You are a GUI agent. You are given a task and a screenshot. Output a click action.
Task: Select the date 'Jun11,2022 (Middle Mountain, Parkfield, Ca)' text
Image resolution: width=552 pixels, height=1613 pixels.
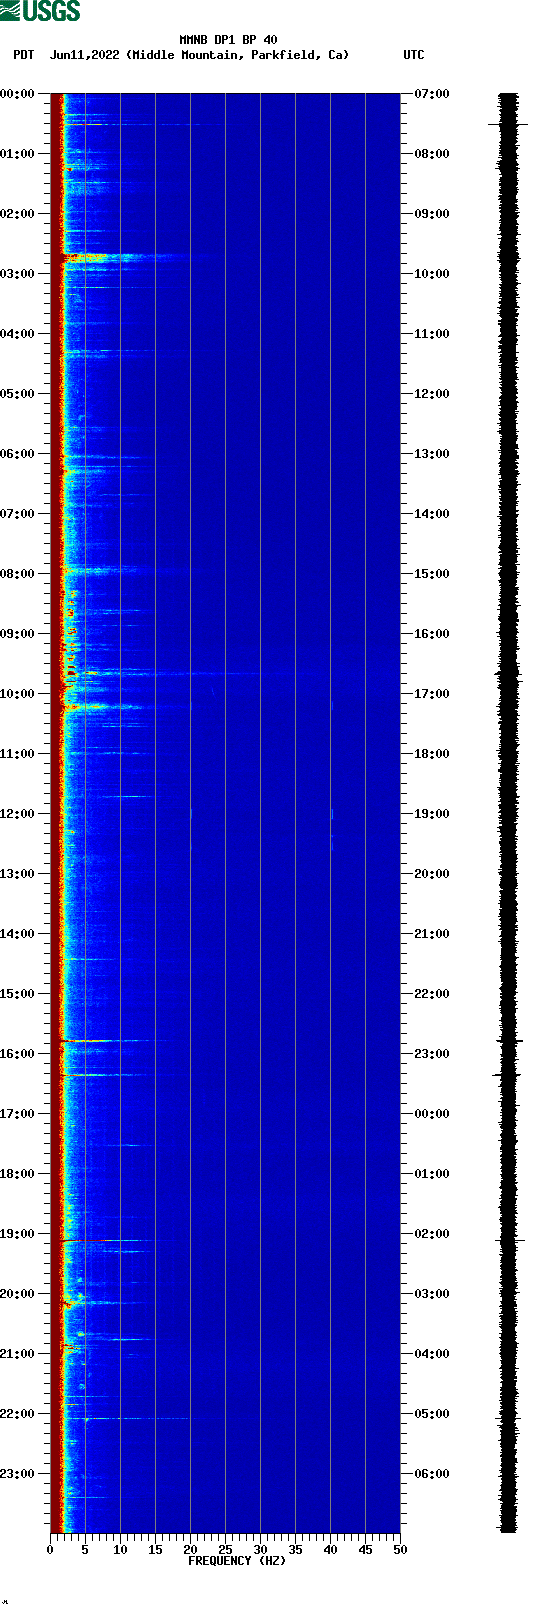200,55
